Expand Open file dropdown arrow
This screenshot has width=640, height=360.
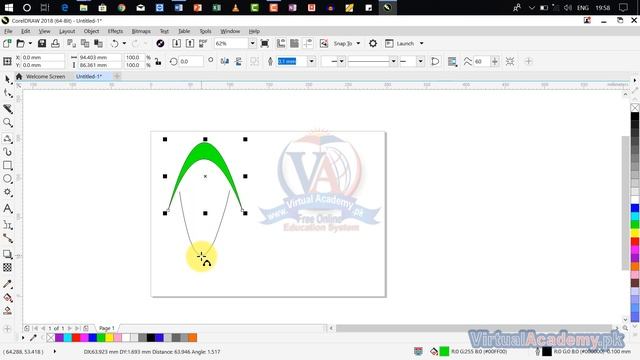coord(30,43)
